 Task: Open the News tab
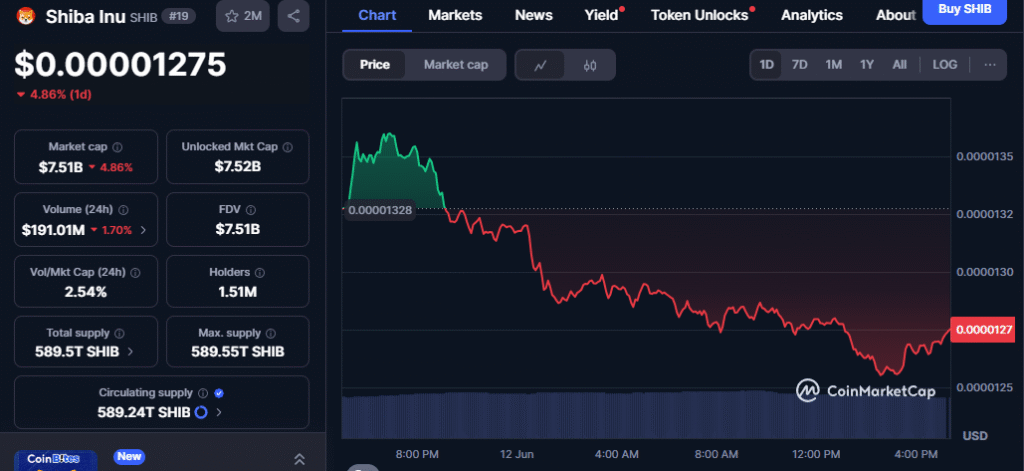[534, 15]
